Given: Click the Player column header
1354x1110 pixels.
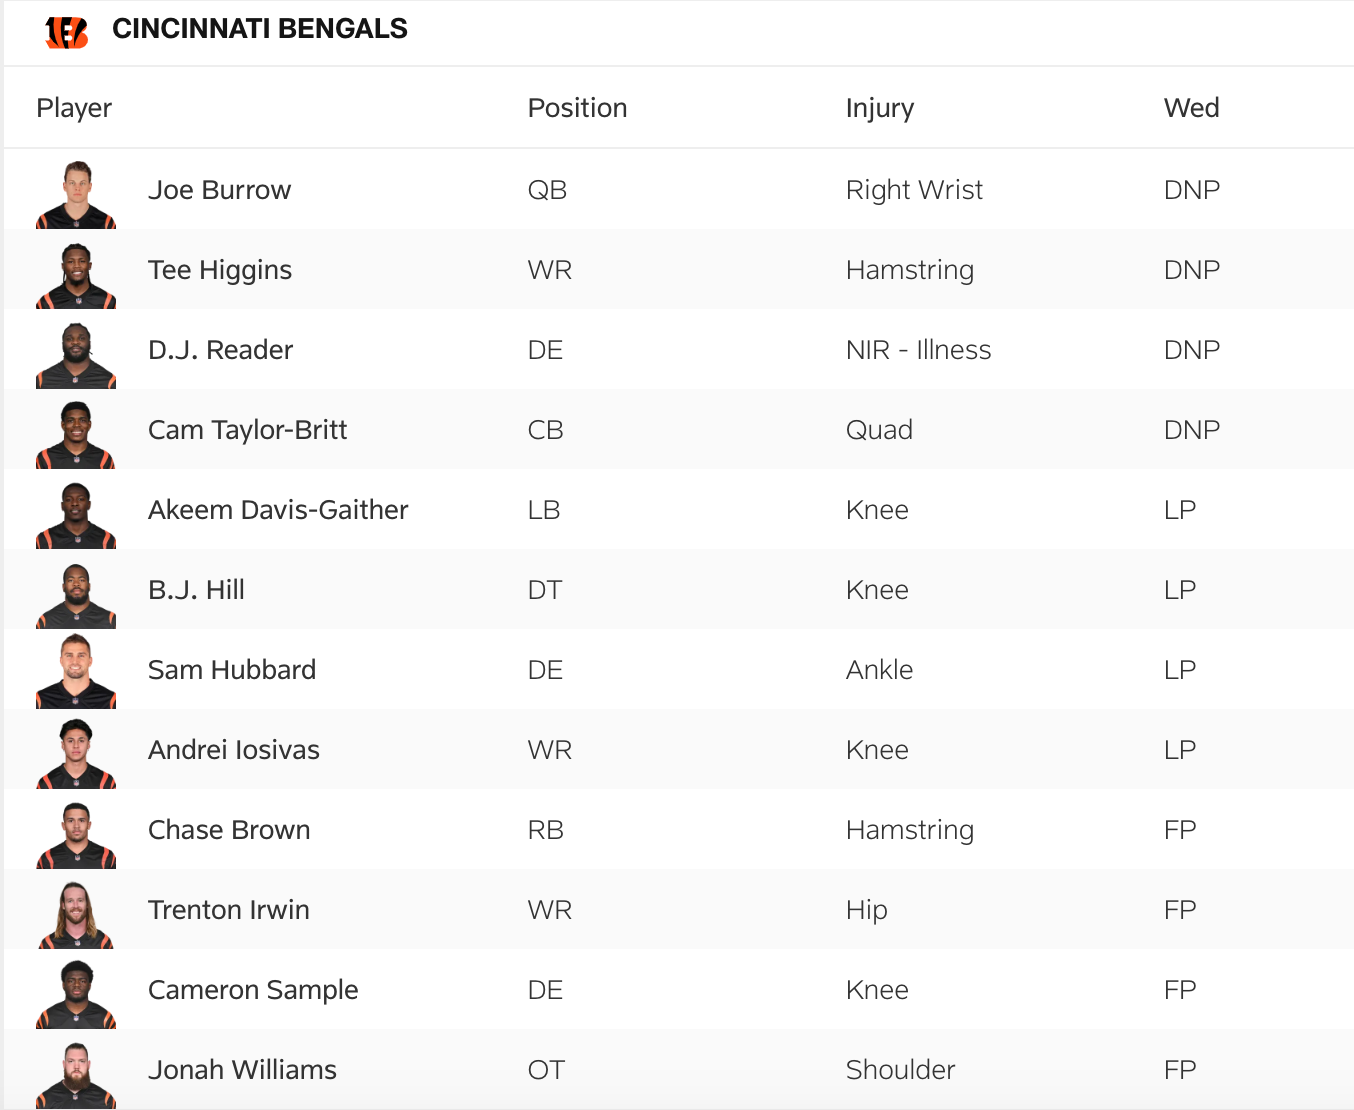Looking at the screenshot, I should (x=74, y=108).
